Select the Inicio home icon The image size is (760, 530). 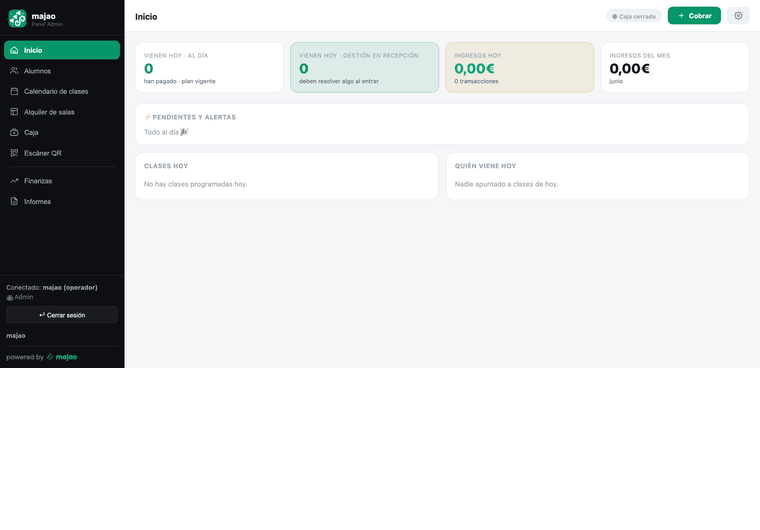click(14, 50)
